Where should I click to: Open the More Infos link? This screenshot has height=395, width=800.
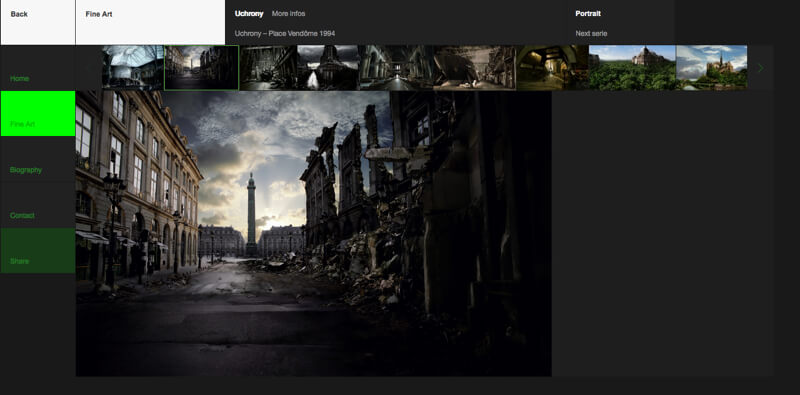(288, 14)
